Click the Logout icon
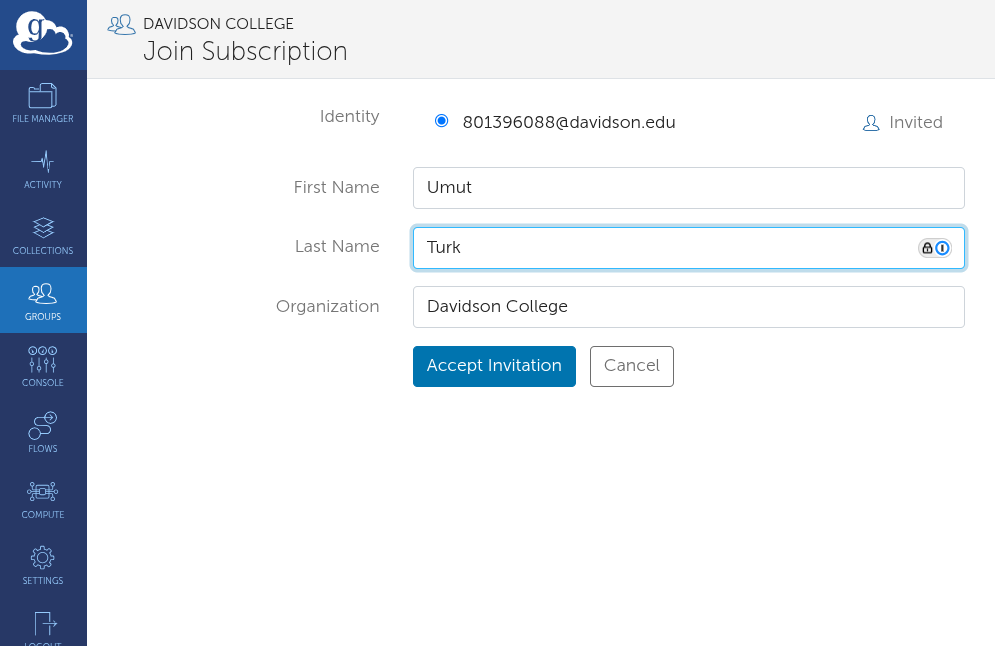Image resolution: width=995 pixels, height=646 pixels. (x=45, y=623)
